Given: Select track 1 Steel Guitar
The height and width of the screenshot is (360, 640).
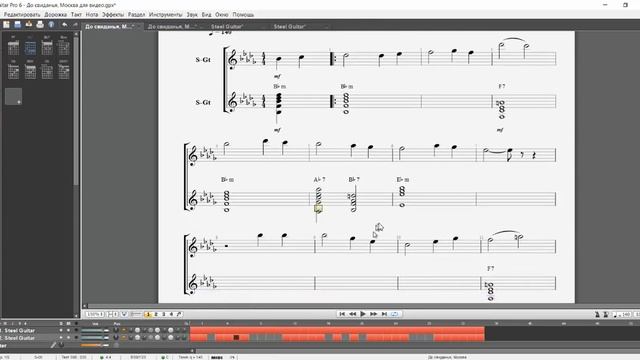Looking at the screenshot, I should tap(20, 330).
